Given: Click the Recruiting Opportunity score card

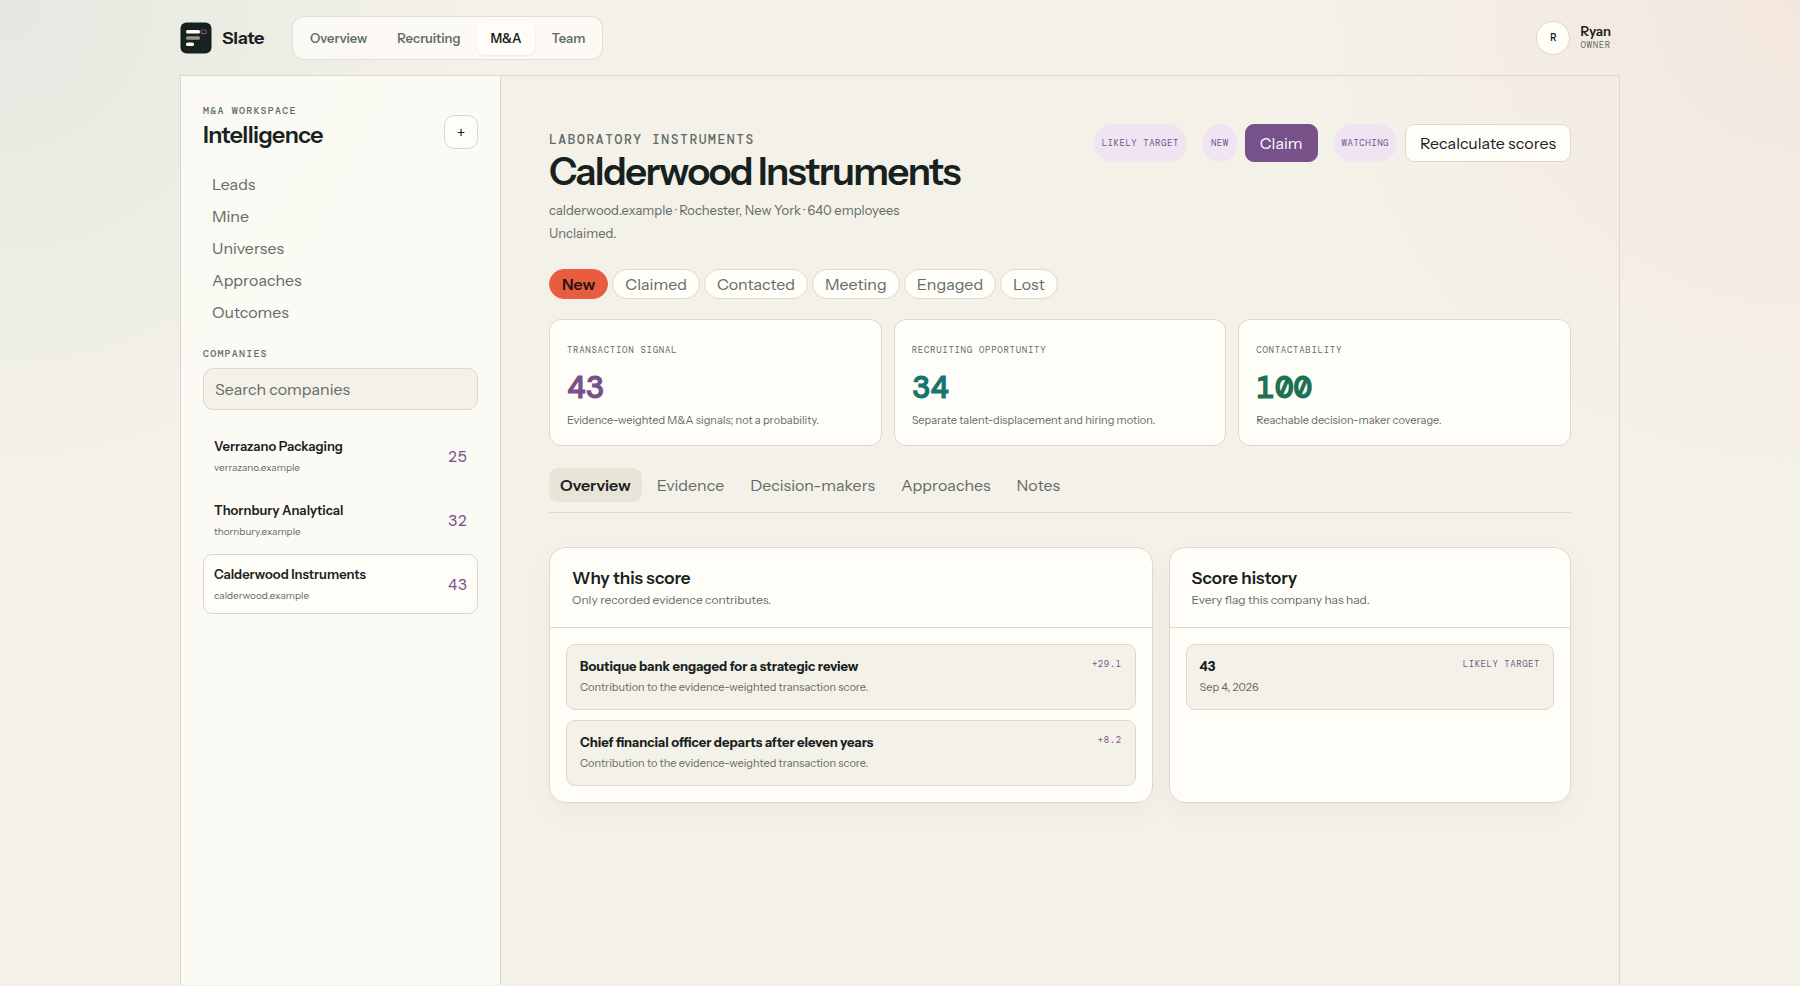Looking at the screenshot, I should pos(1060,382).
